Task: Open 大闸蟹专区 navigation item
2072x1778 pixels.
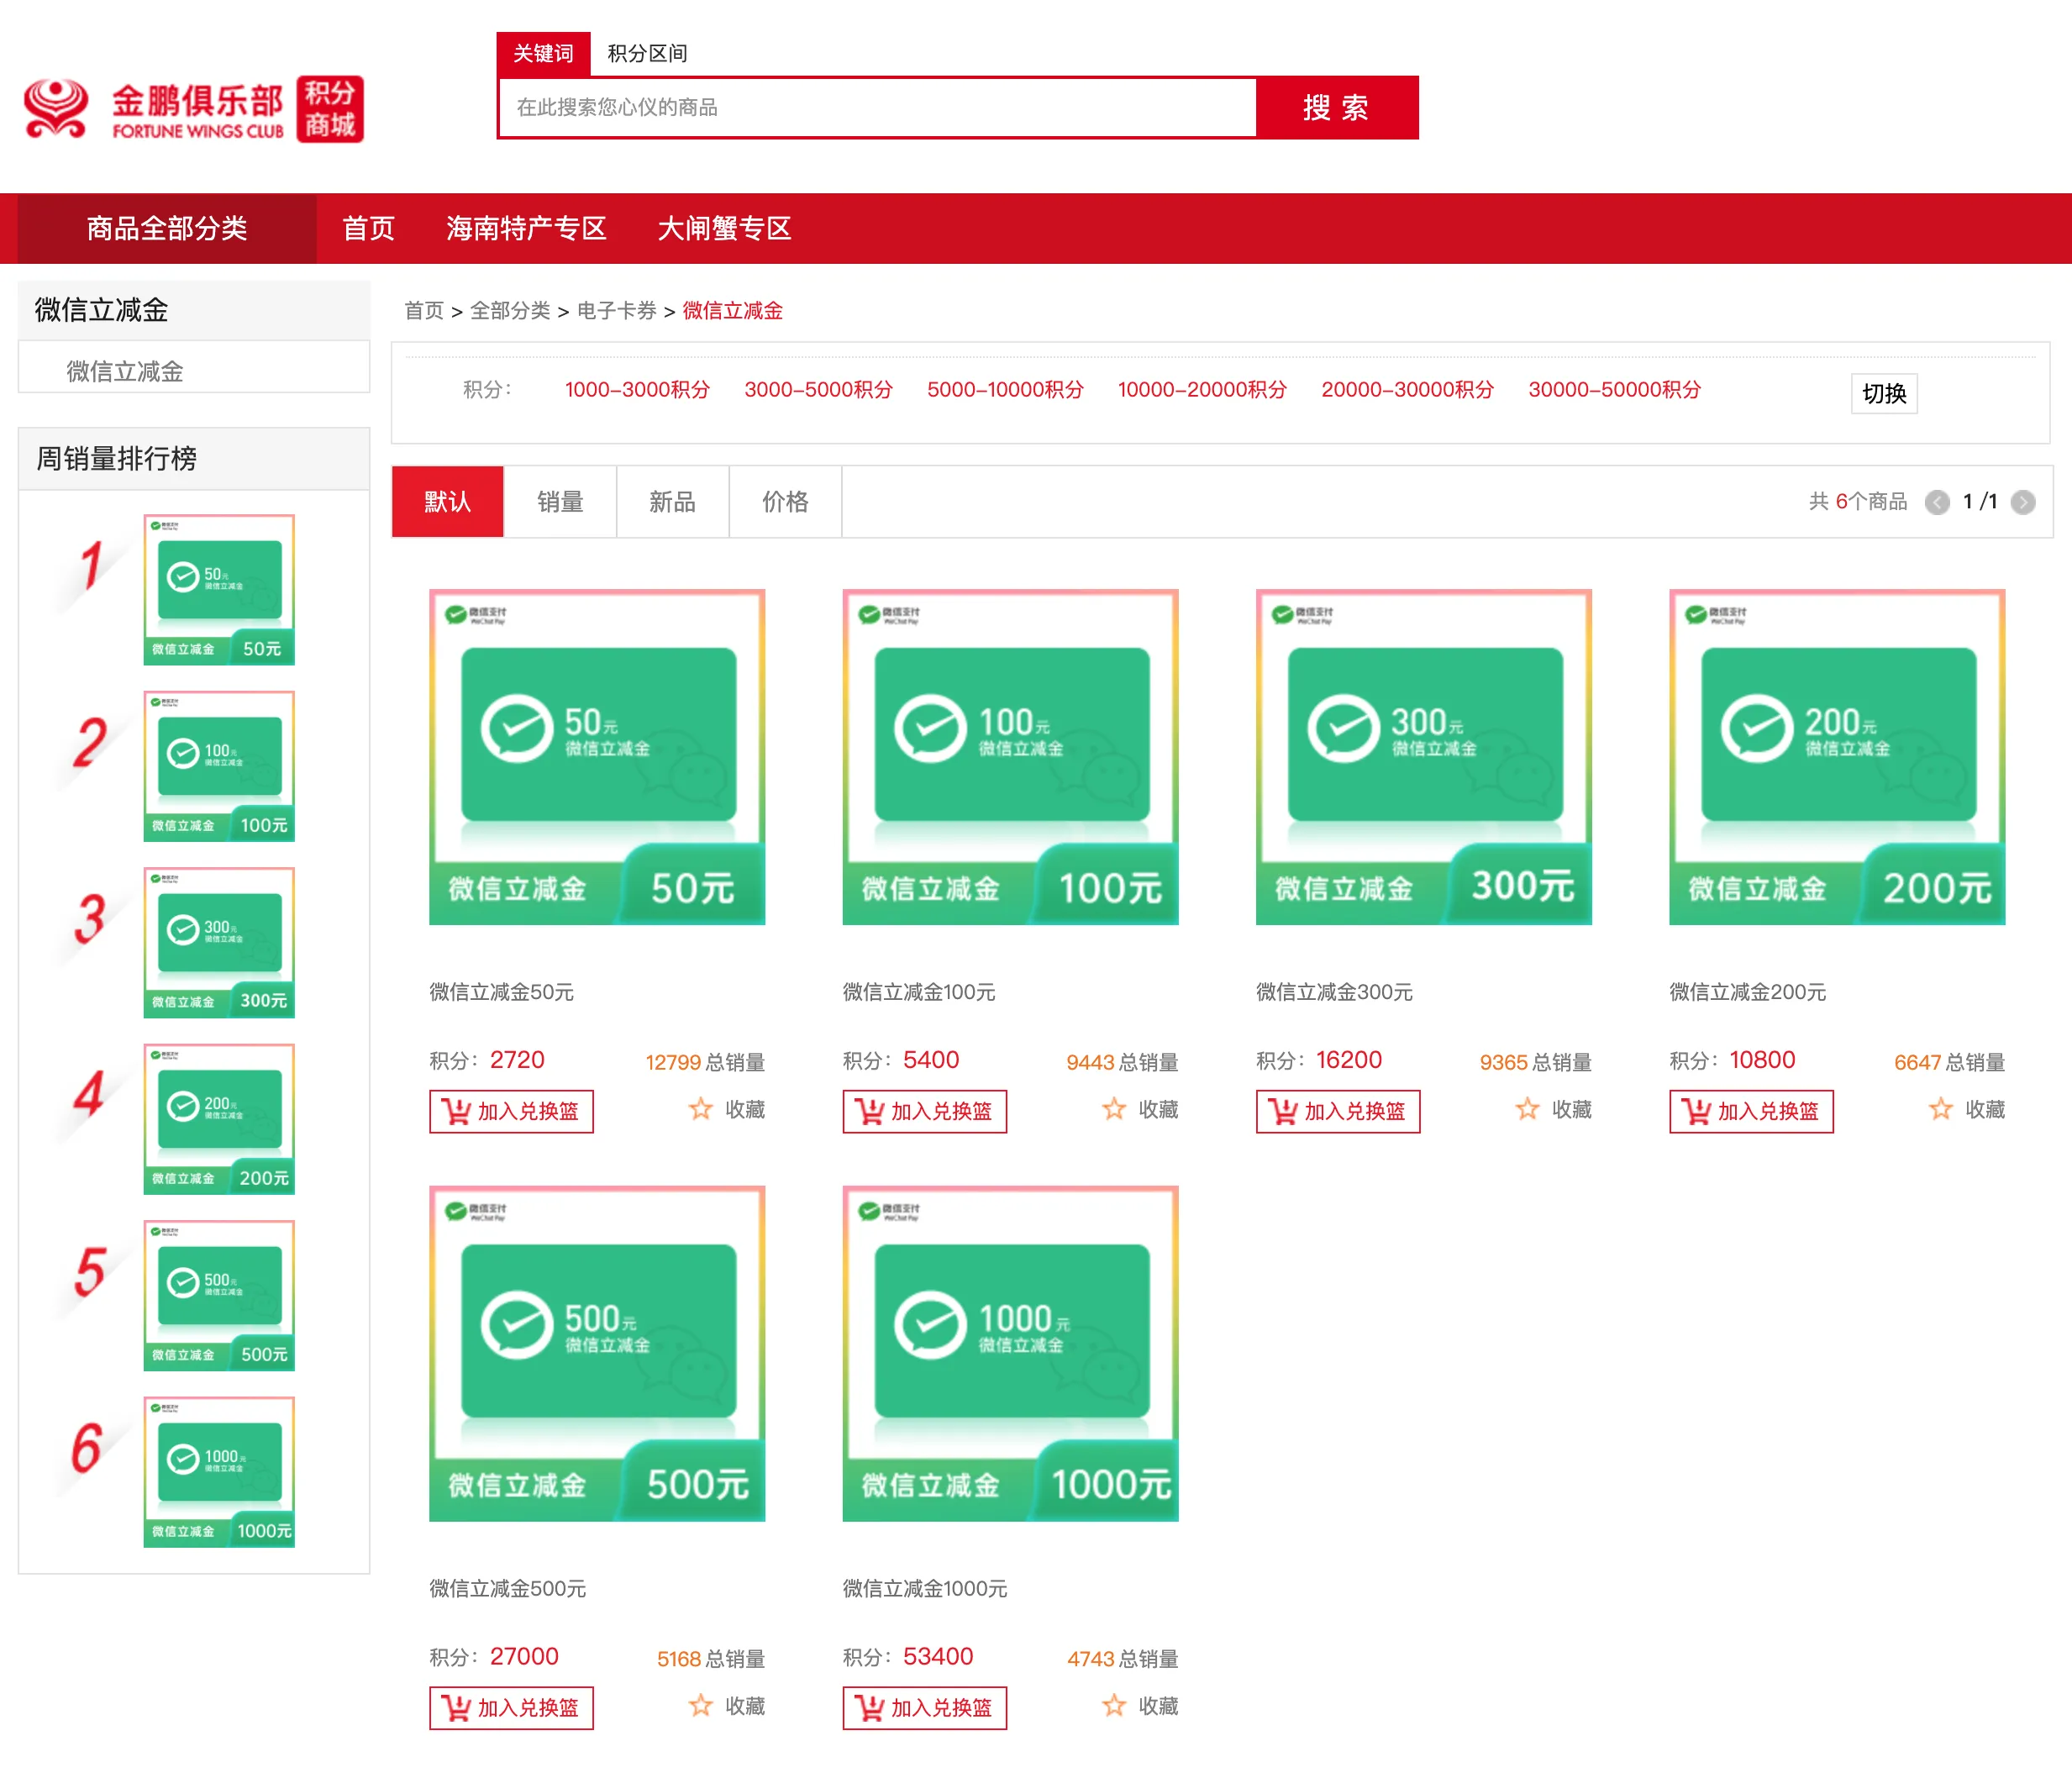Action: [724, 229]
